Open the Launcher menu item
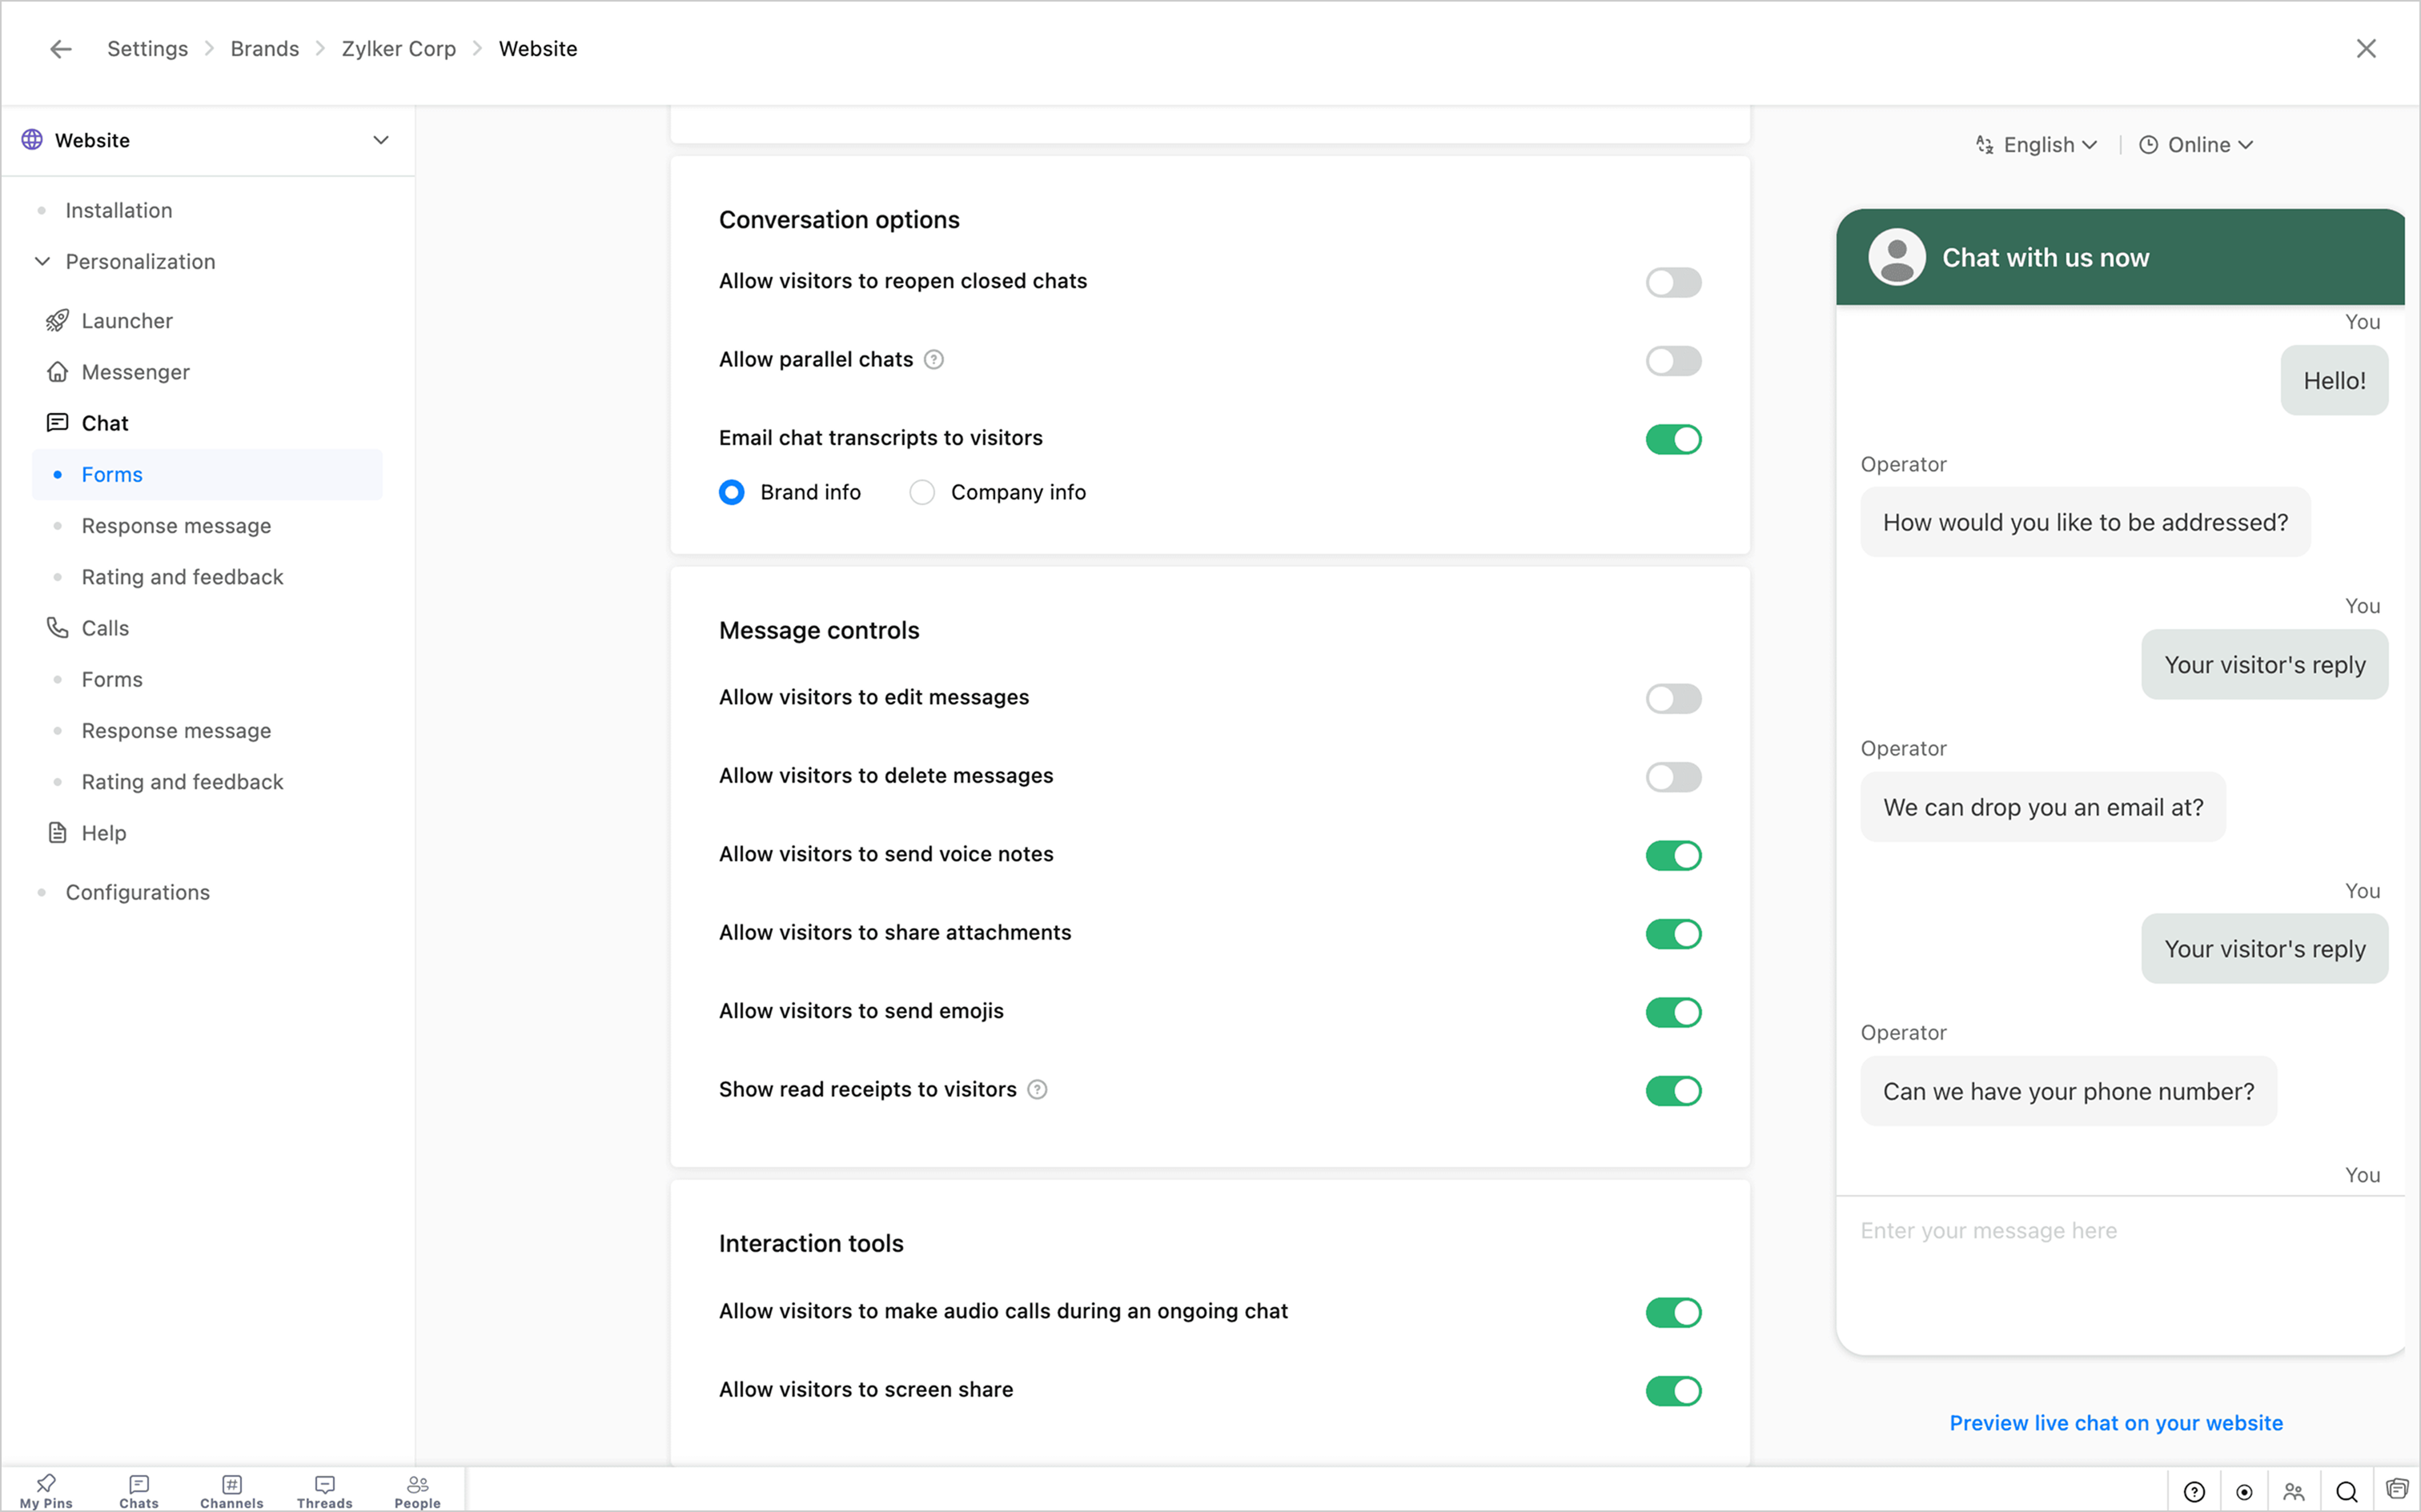 [127, 321]
